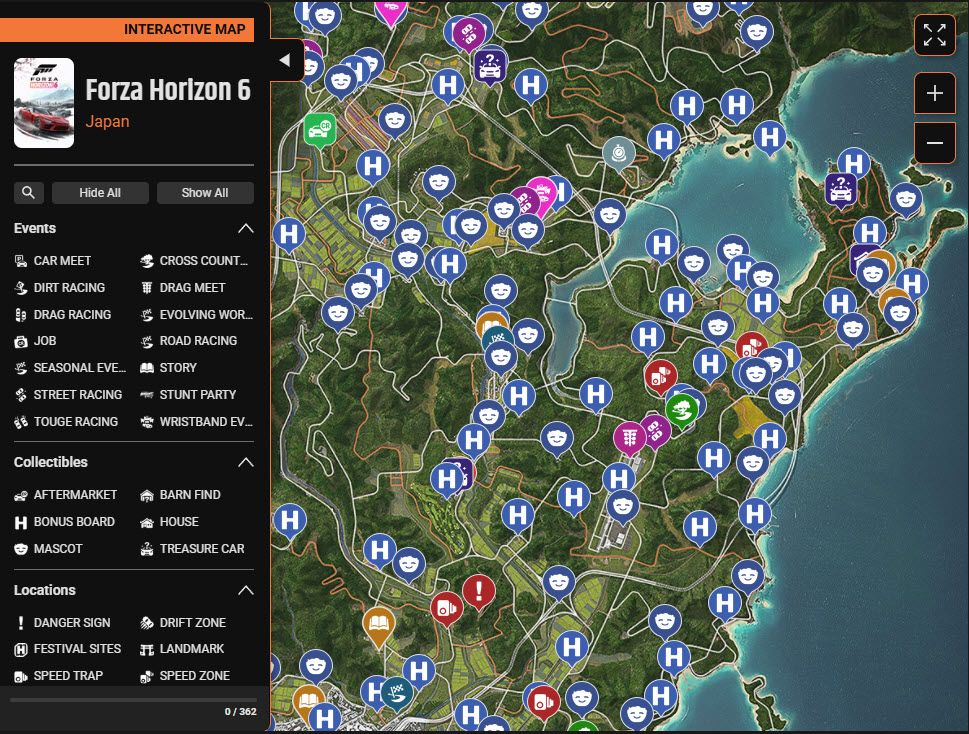Toggle Festival Sites markers
969x734 pixels.
(68, 649)
